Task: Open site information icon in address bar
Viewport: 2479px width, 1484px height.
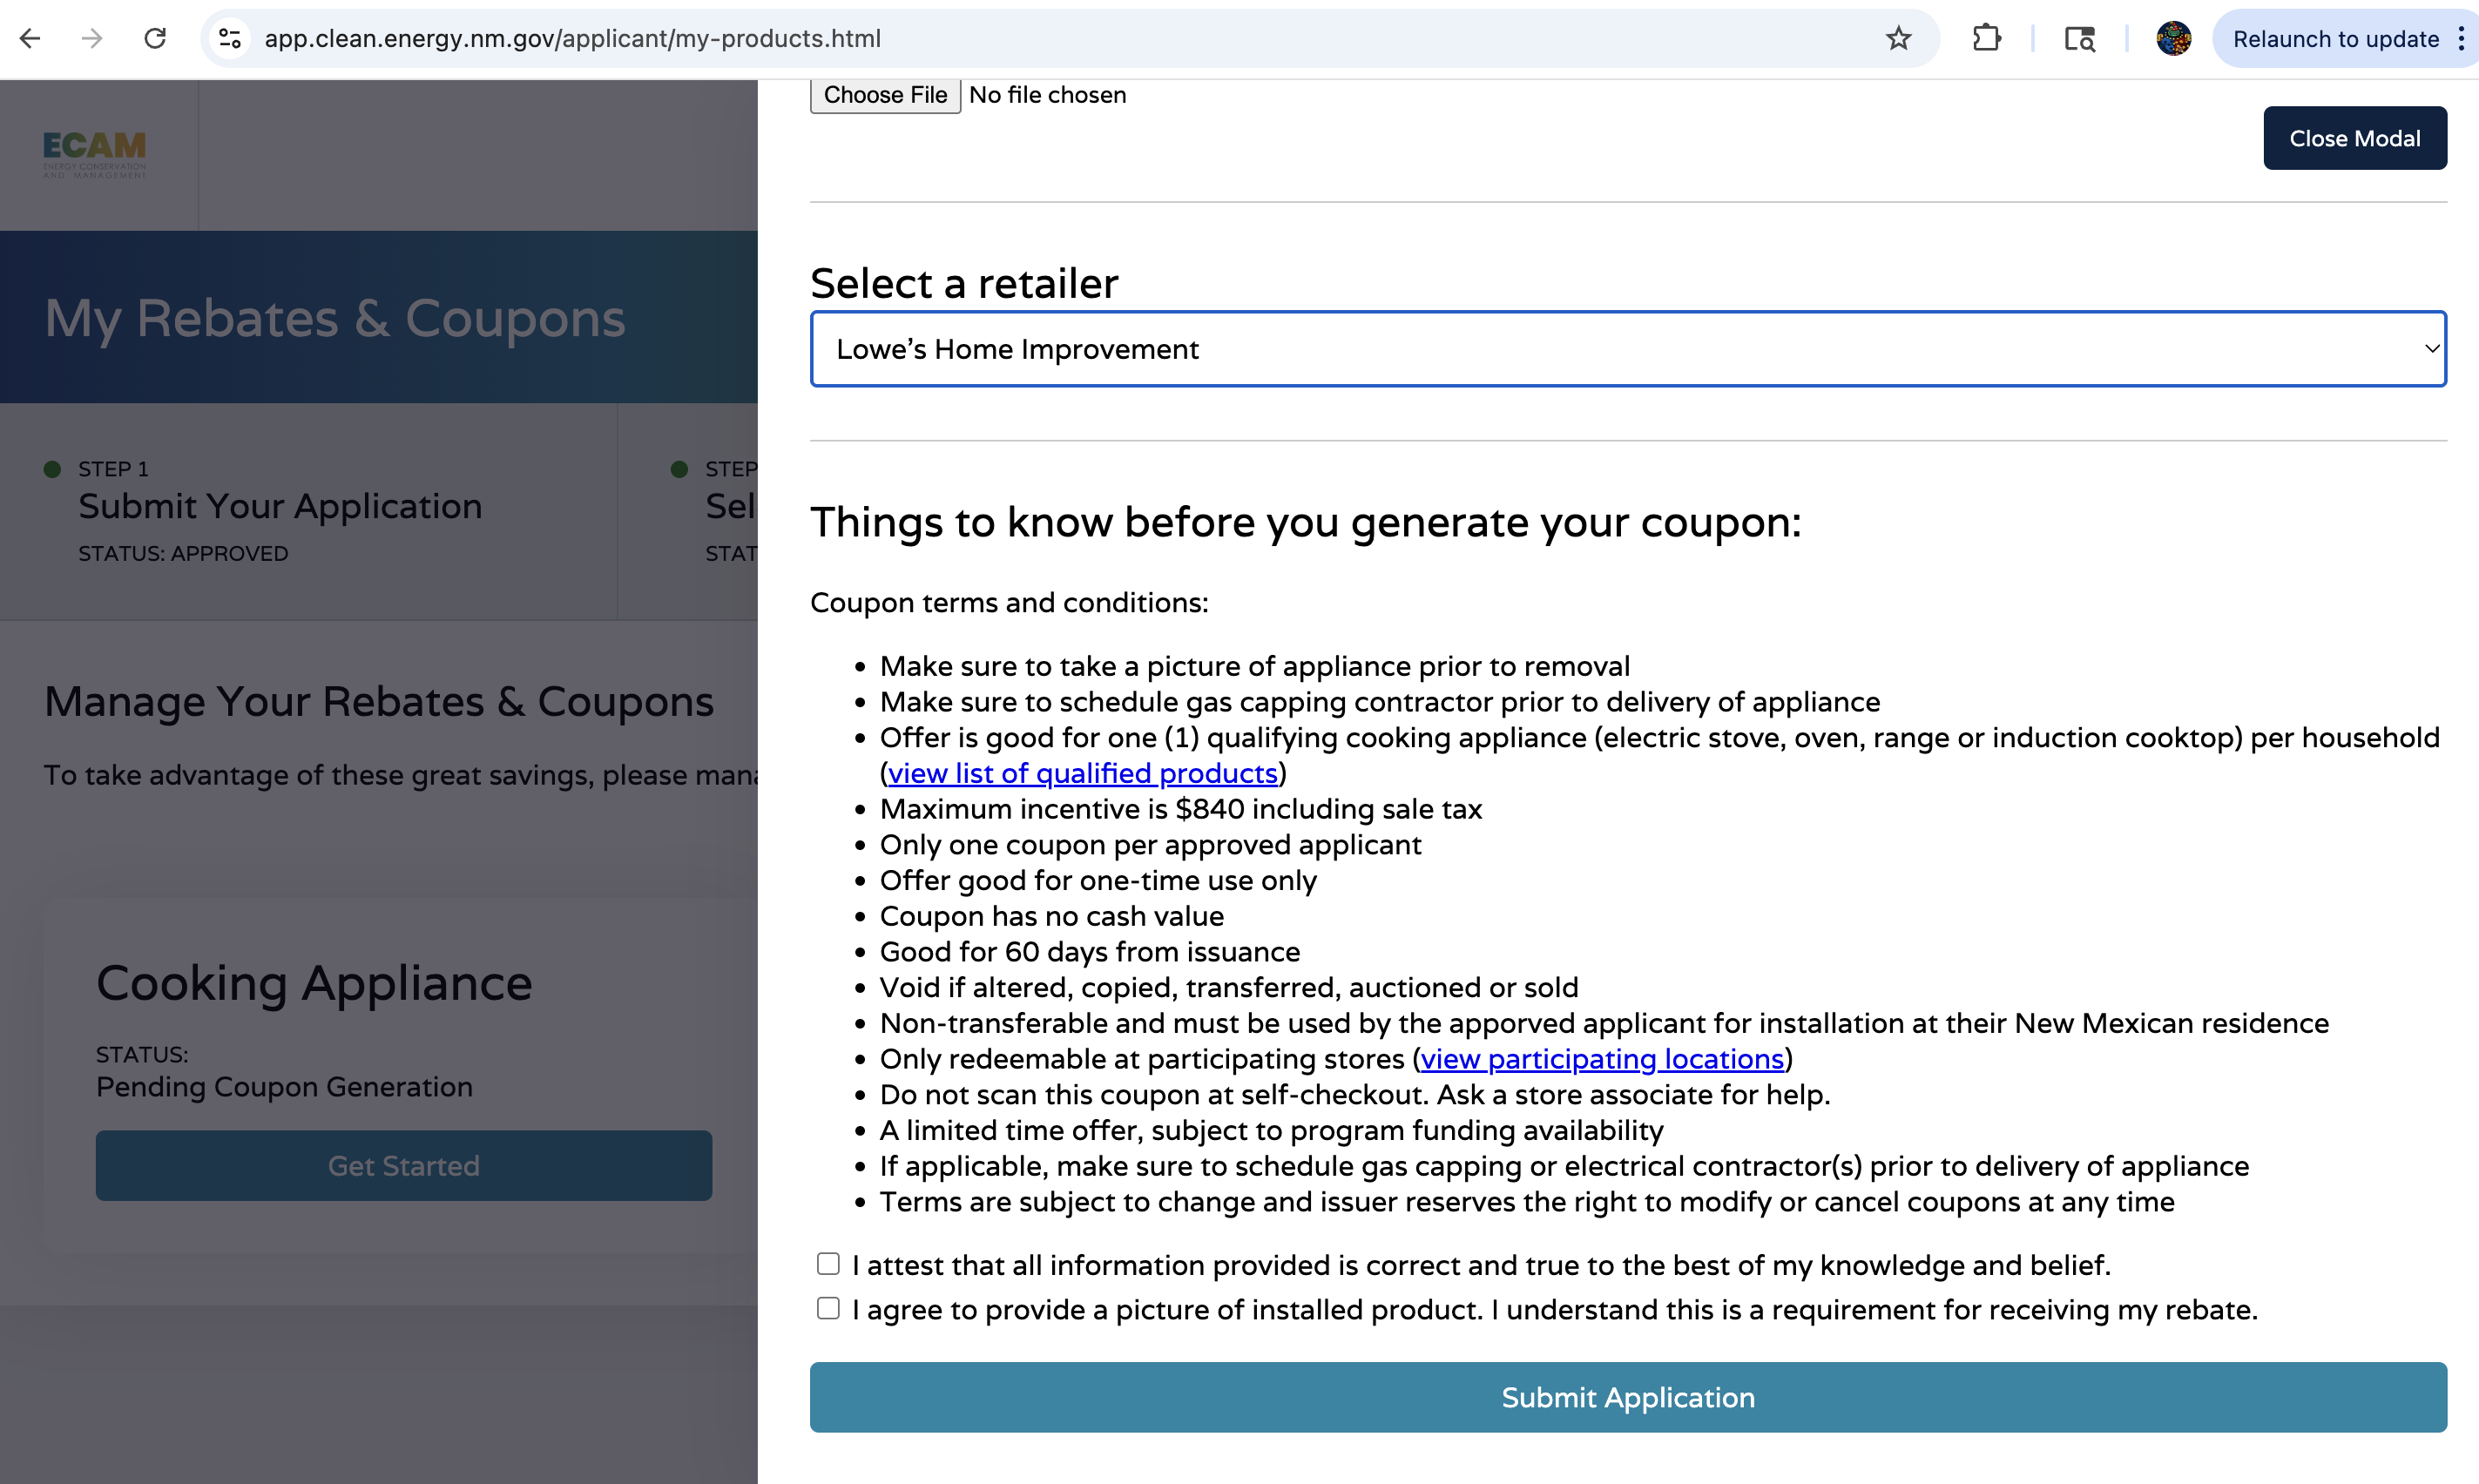Action: click(230, 38)
